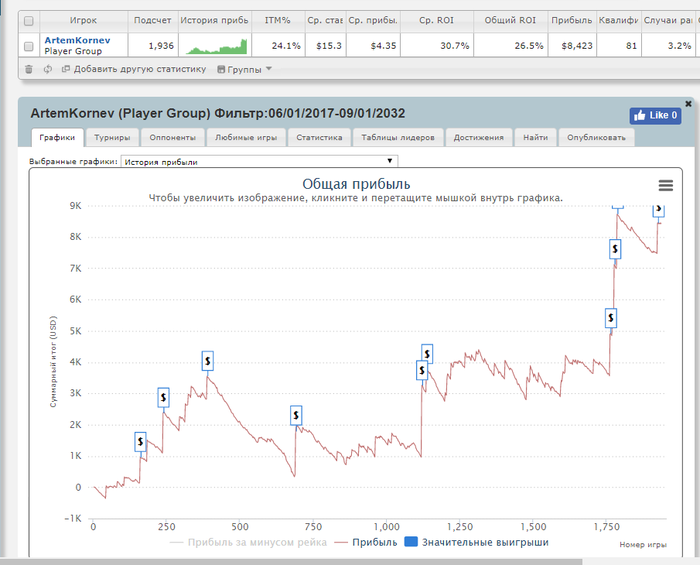Toggle Значительные выигрыши legend series
Screen dimensions: 700x565
pos(477,542)
